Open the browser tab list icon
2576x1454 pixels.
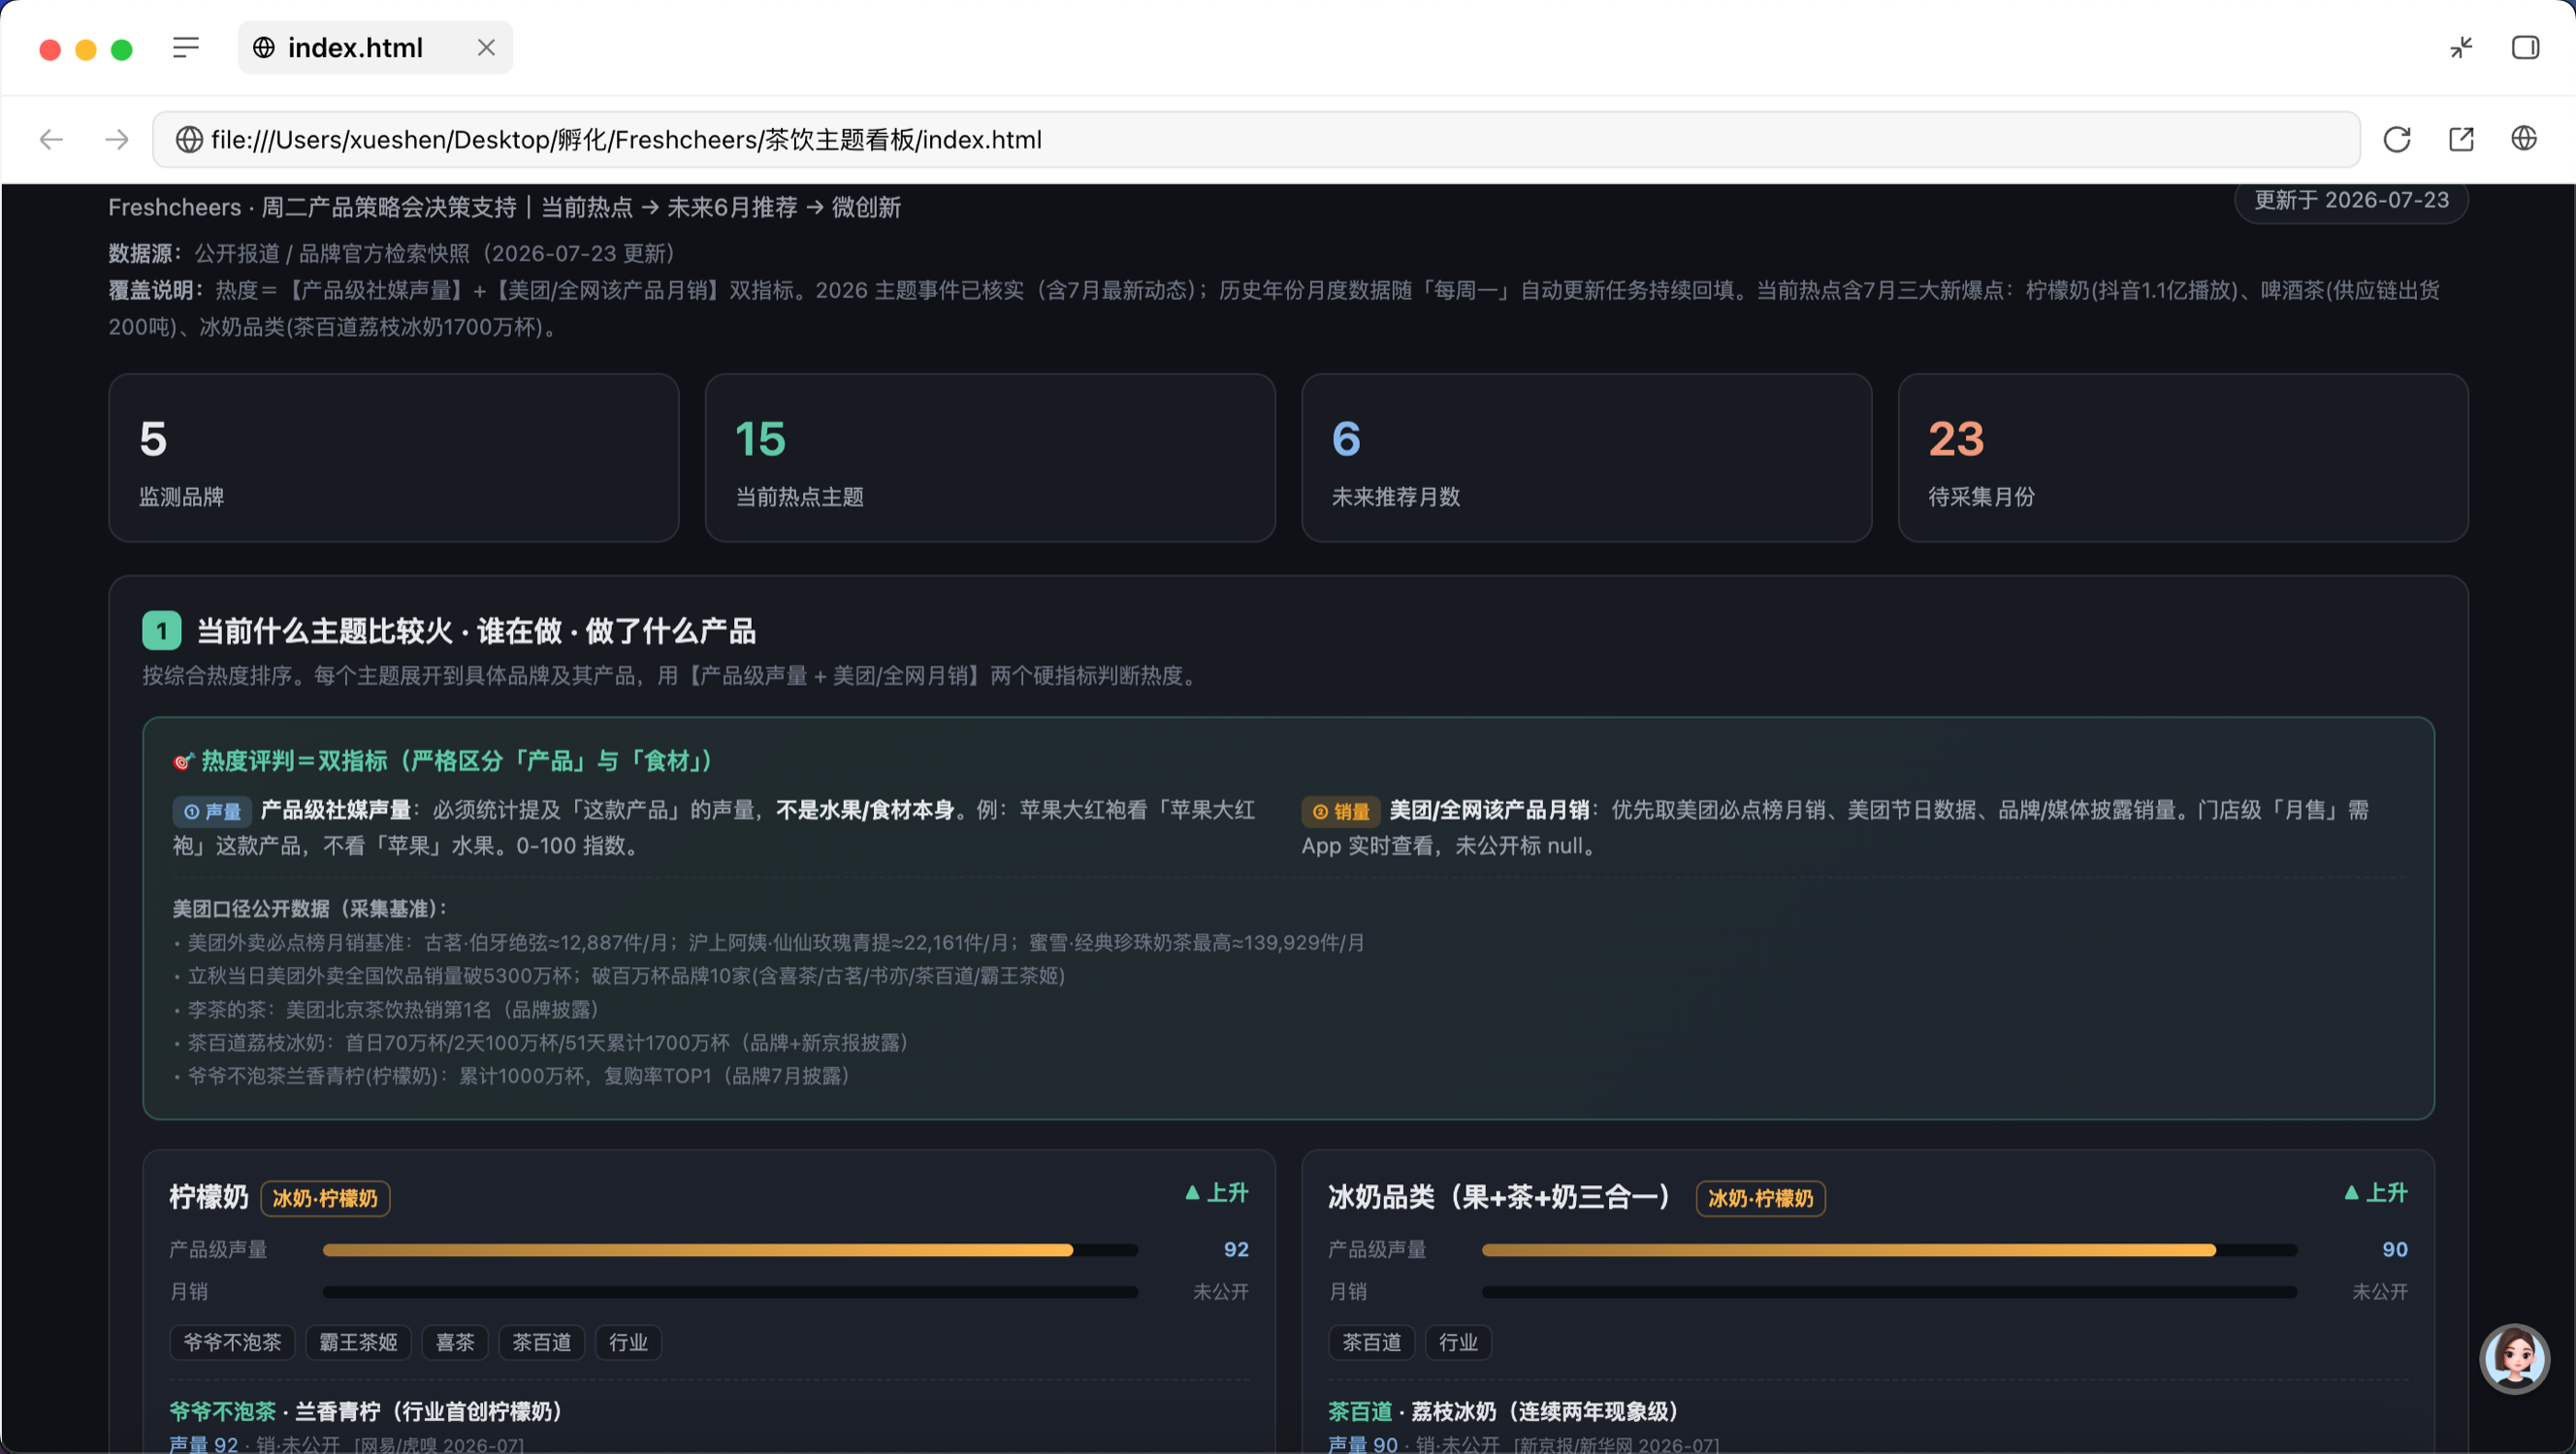[186, 48]
